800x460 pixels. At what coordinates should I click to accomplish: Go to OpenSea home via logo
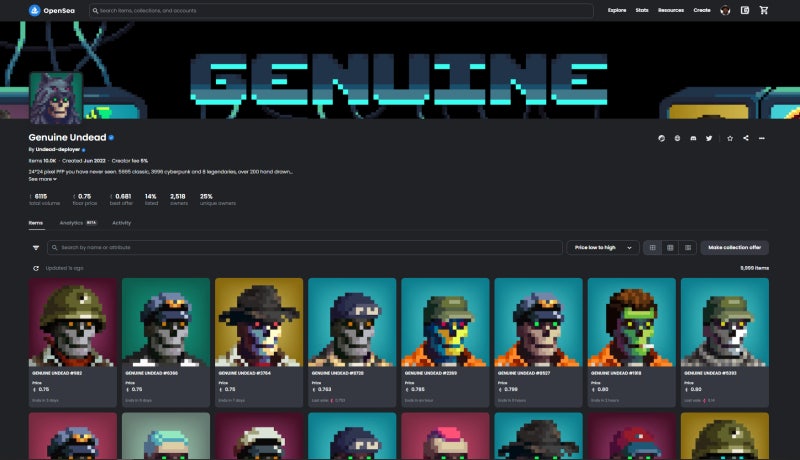pyautogui.click(x=52, y=10)
